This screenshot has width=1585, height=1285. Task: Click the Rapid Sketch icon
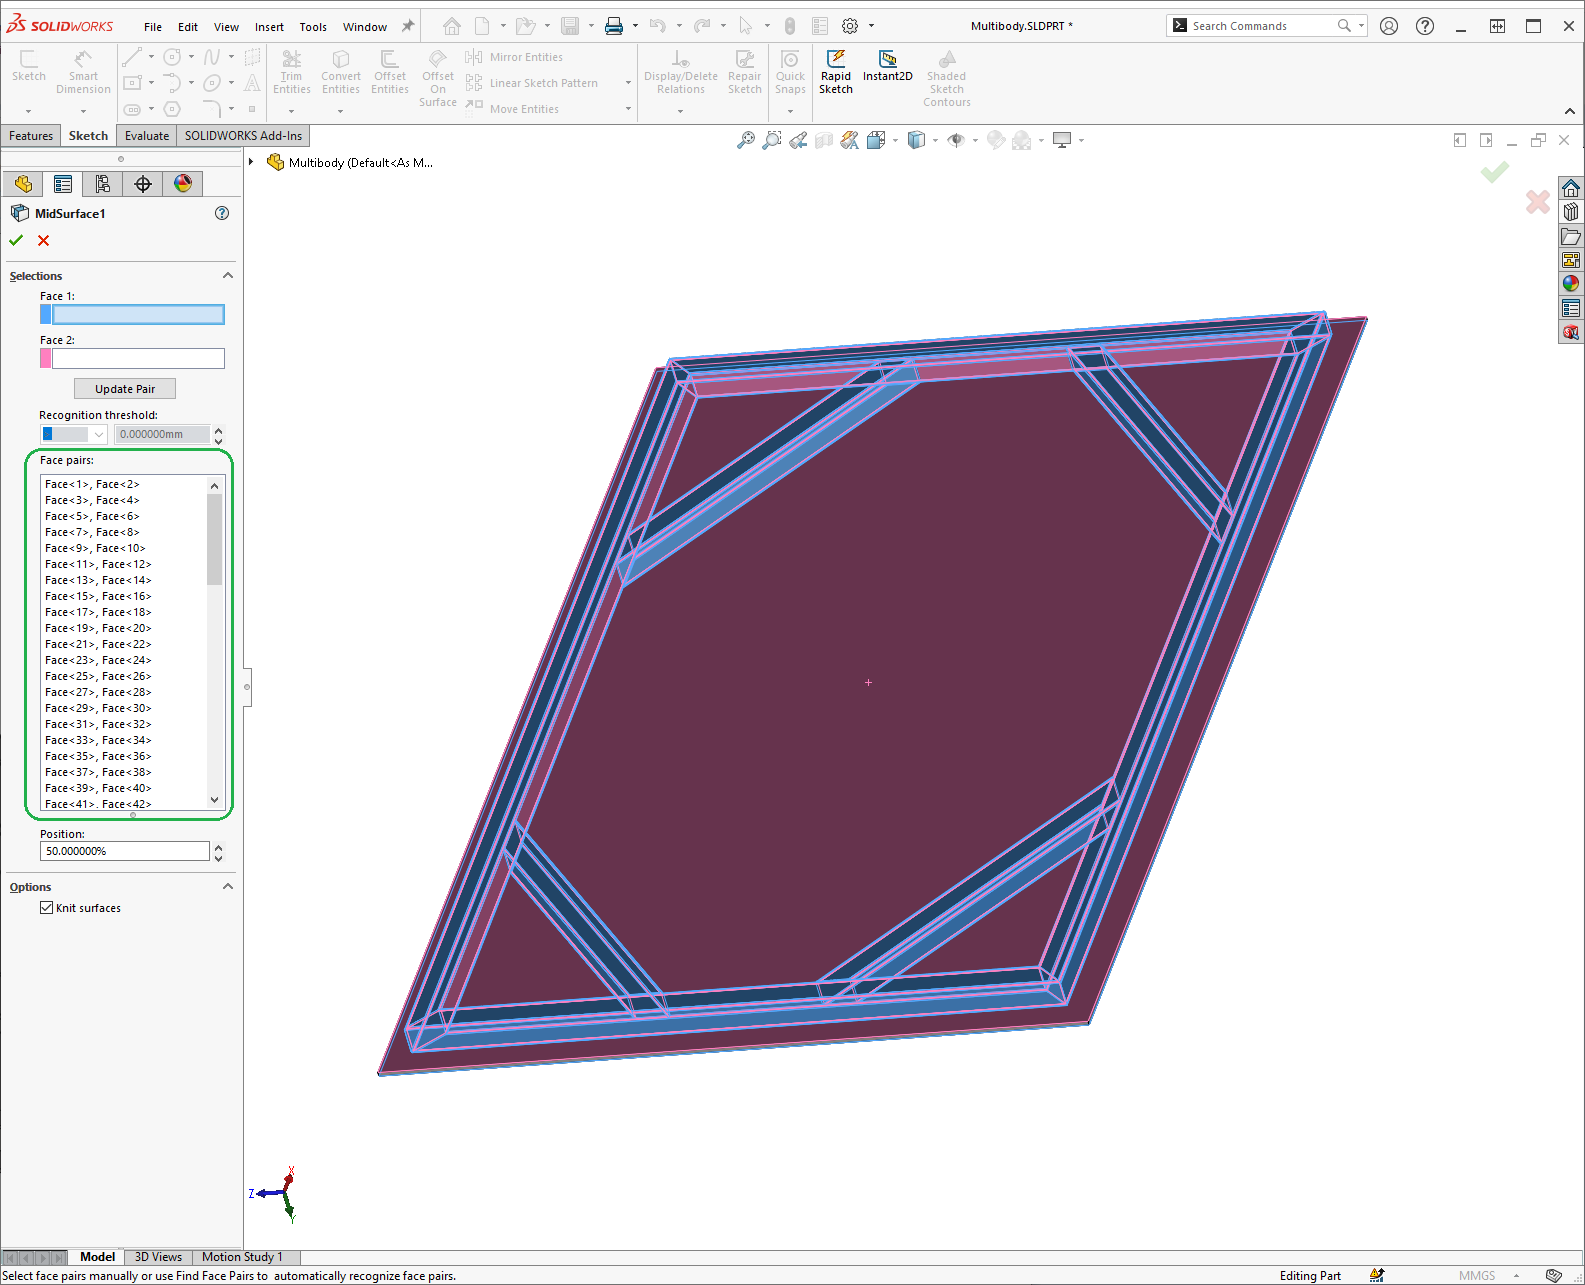836,60
